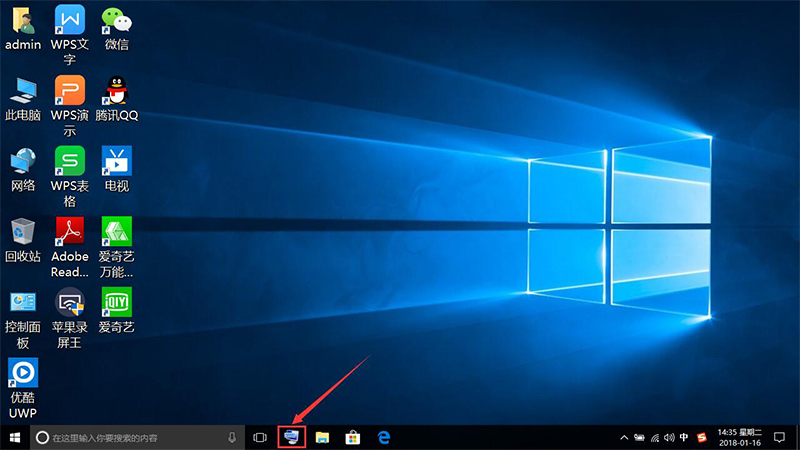This screenshot has height=450, width=800.
Task: Open the Windows Start menu
Action: coord(15,438)
